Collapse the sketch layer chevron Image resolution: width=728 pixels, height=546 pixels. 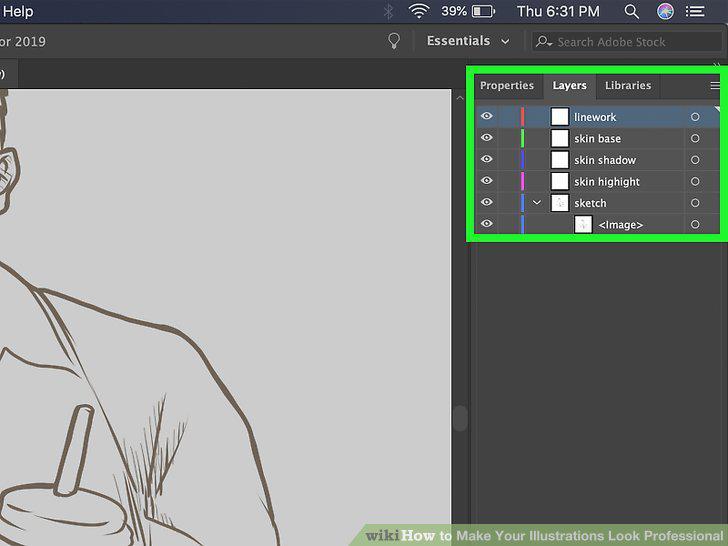tap(537, 203)
